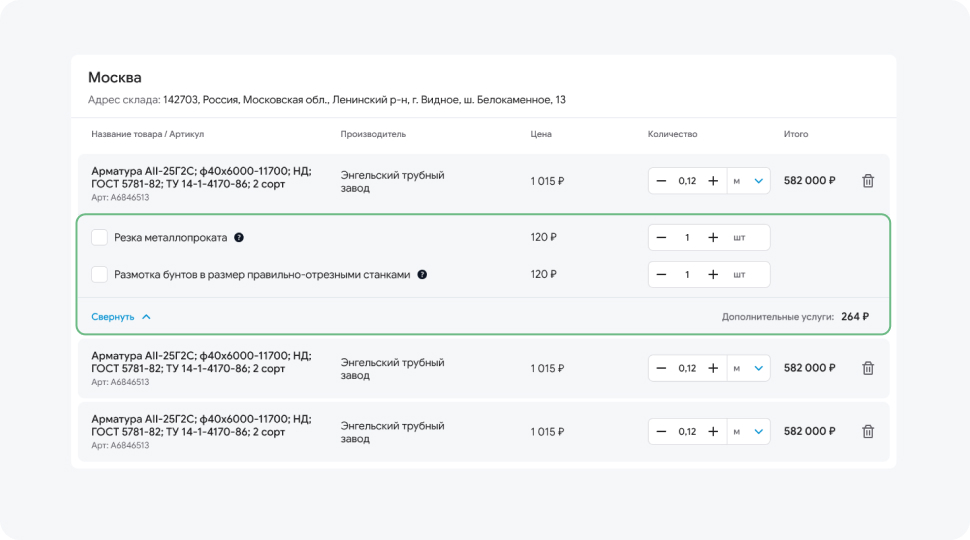The image size is (970, 540).
Task: Click the 0,12 quantity field in second row
Action: [687, 368]
